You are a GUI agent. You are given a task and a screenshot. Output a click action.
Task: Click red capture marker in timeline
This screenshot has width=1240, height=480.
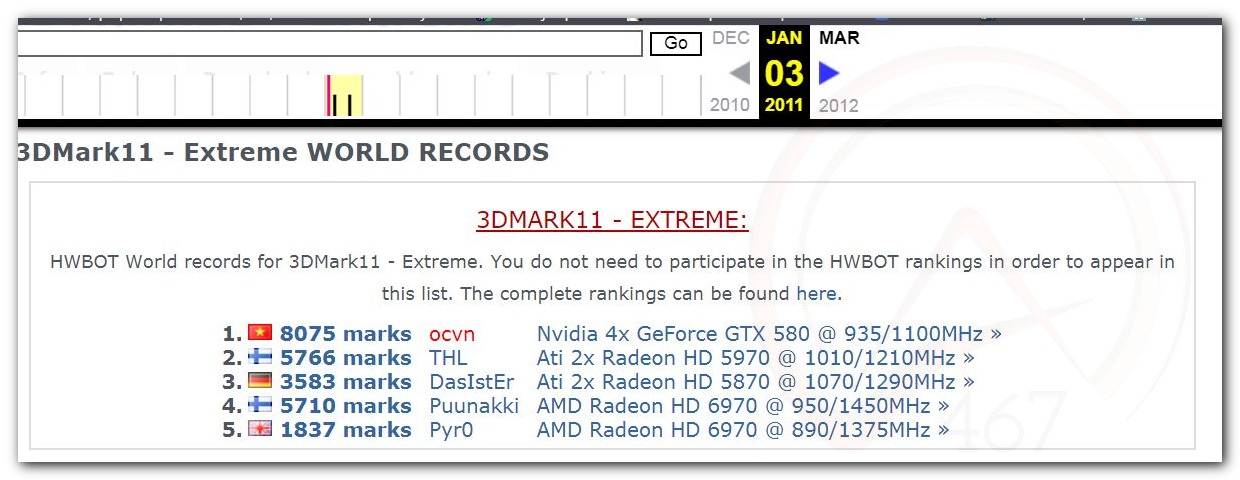(327, 96)
